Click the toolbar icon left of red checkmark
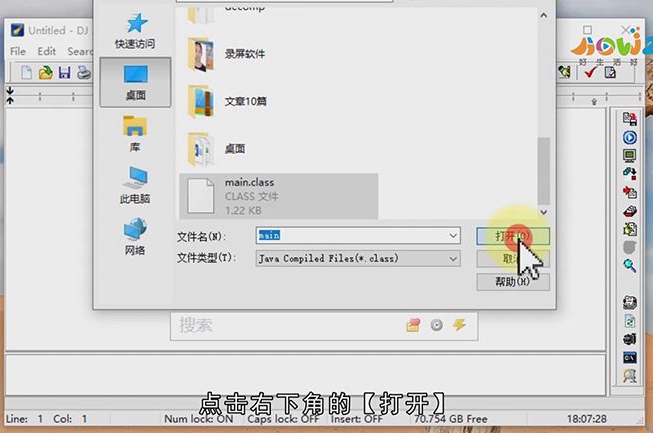The height and width of the screenshot is (433, 653). point(564,72)
